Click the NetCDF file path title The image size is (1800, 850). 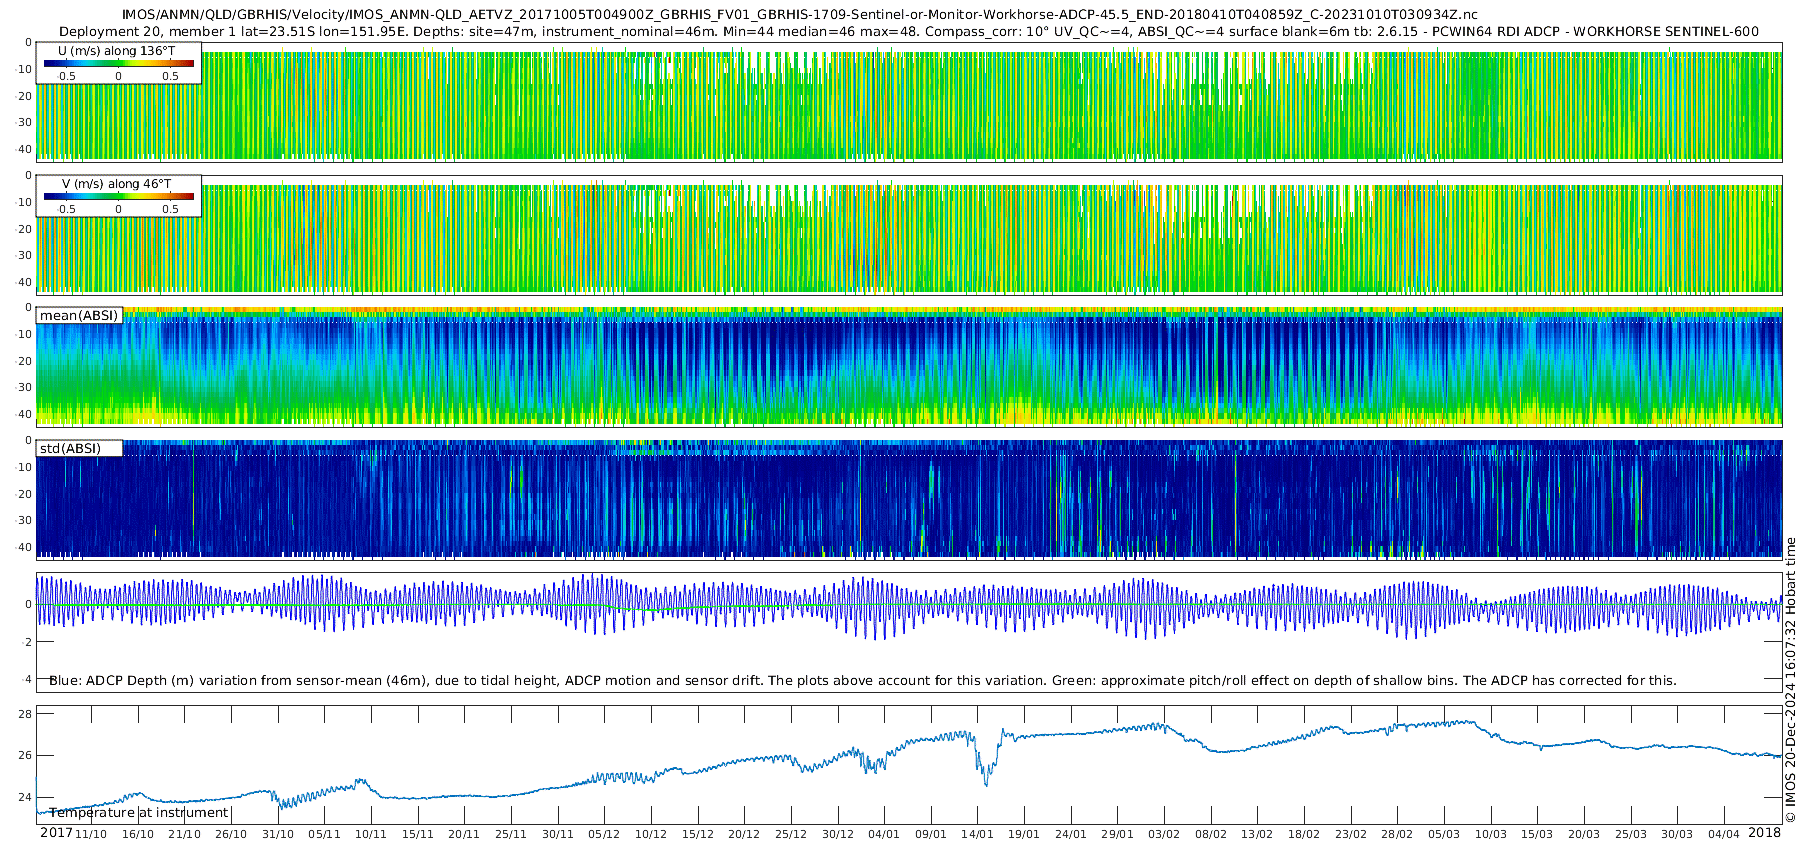pos(799,15)
